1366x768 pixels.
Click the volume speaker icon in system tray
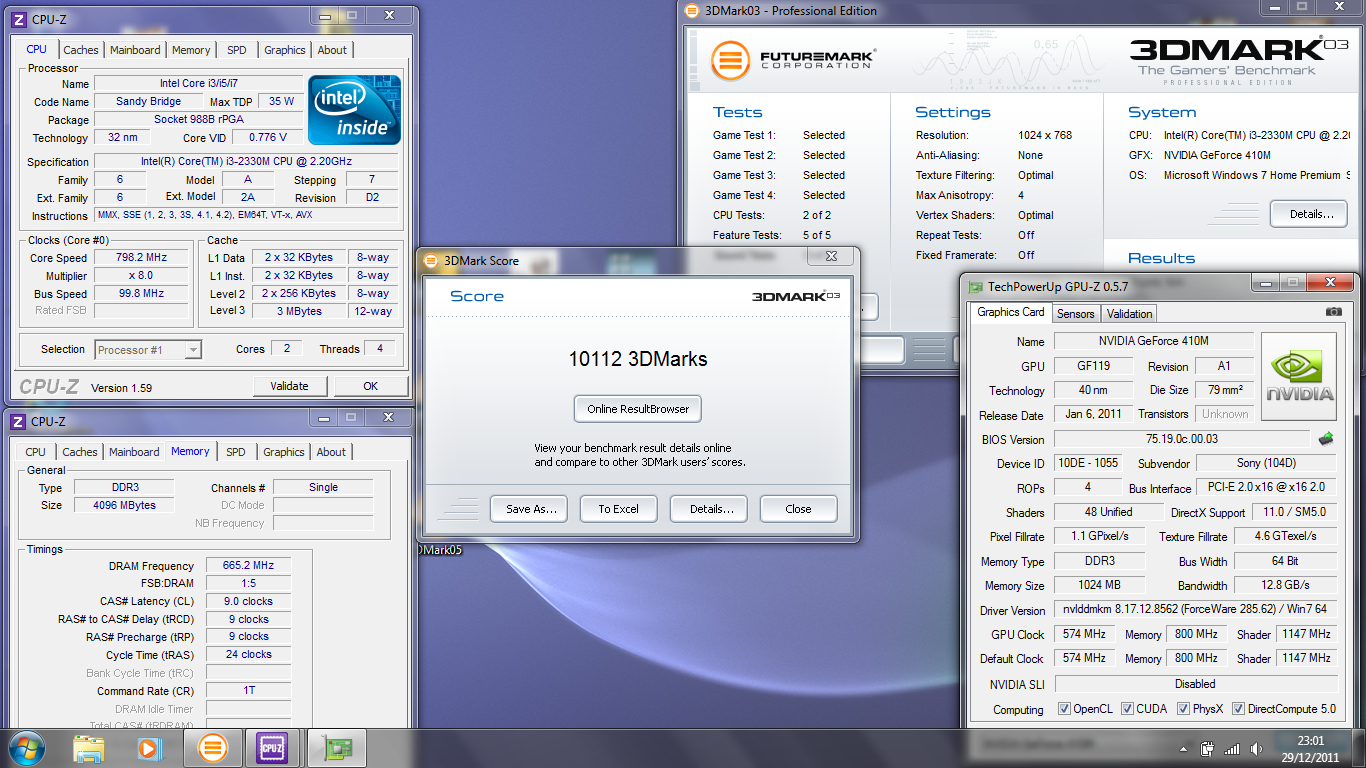tap(1256, 748)
